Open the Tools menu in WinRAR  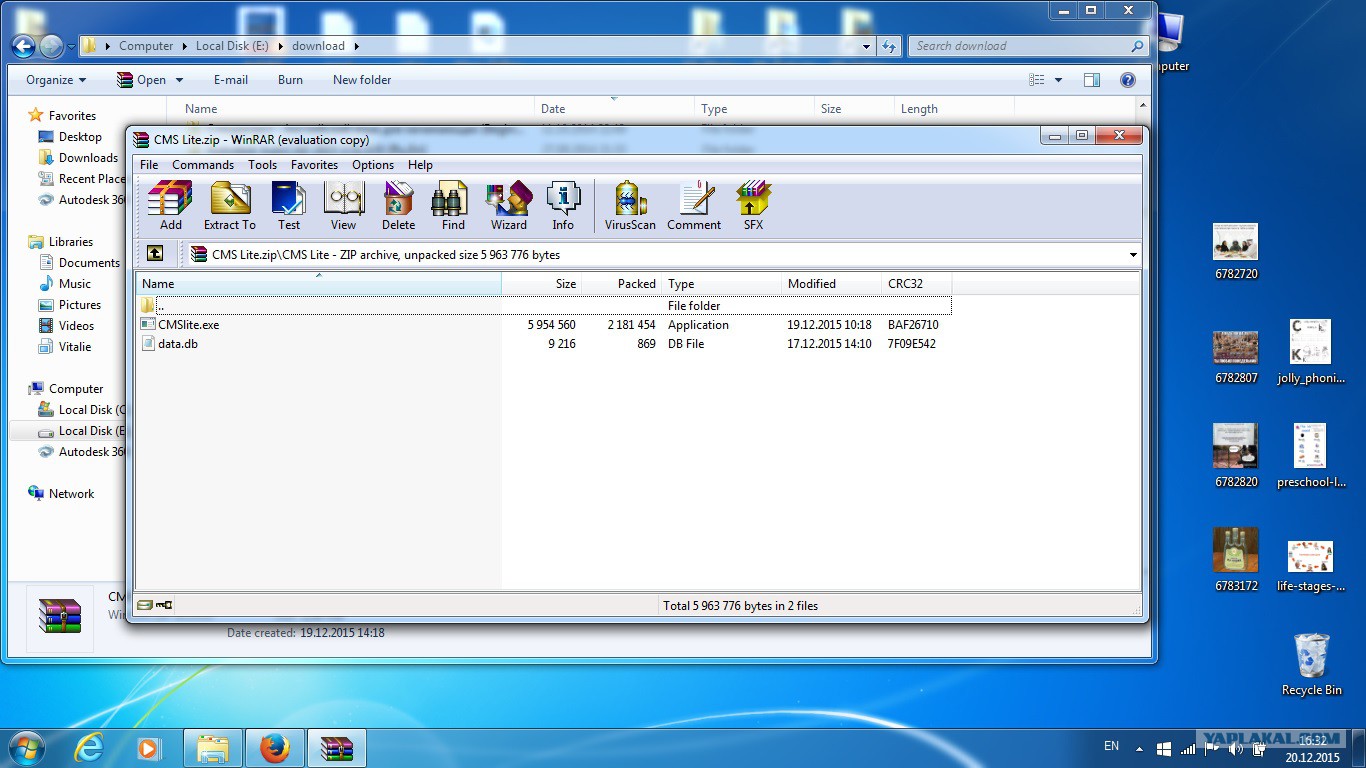(x=262, y=165)
